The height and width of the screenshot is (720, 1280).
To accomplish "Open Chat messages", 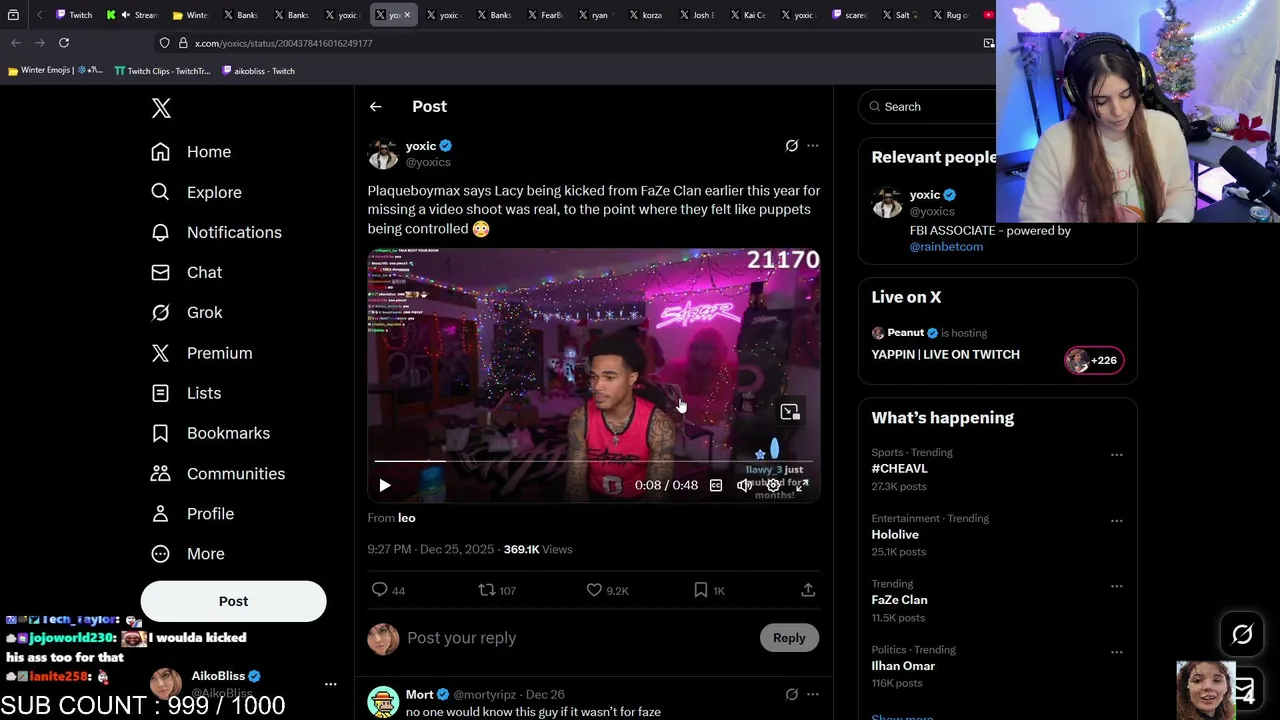I will (187, 272).
